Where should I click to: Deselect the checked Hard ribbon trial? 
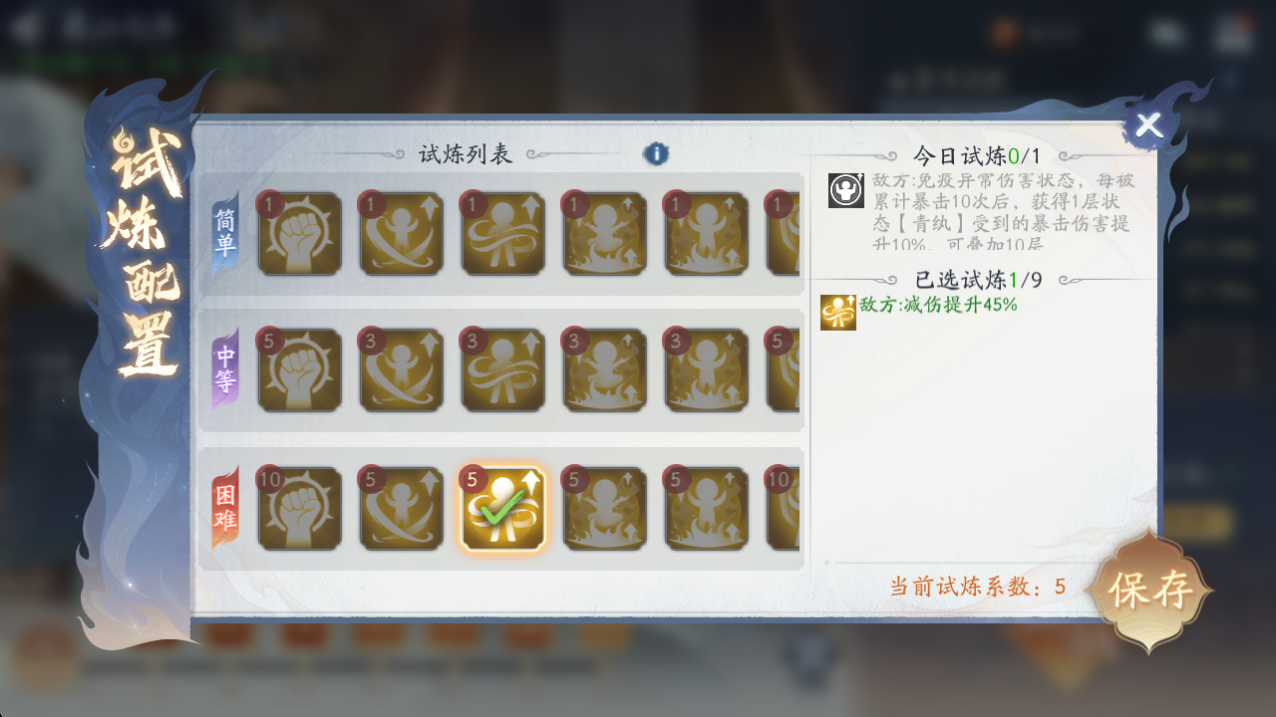tap(502, 508)
